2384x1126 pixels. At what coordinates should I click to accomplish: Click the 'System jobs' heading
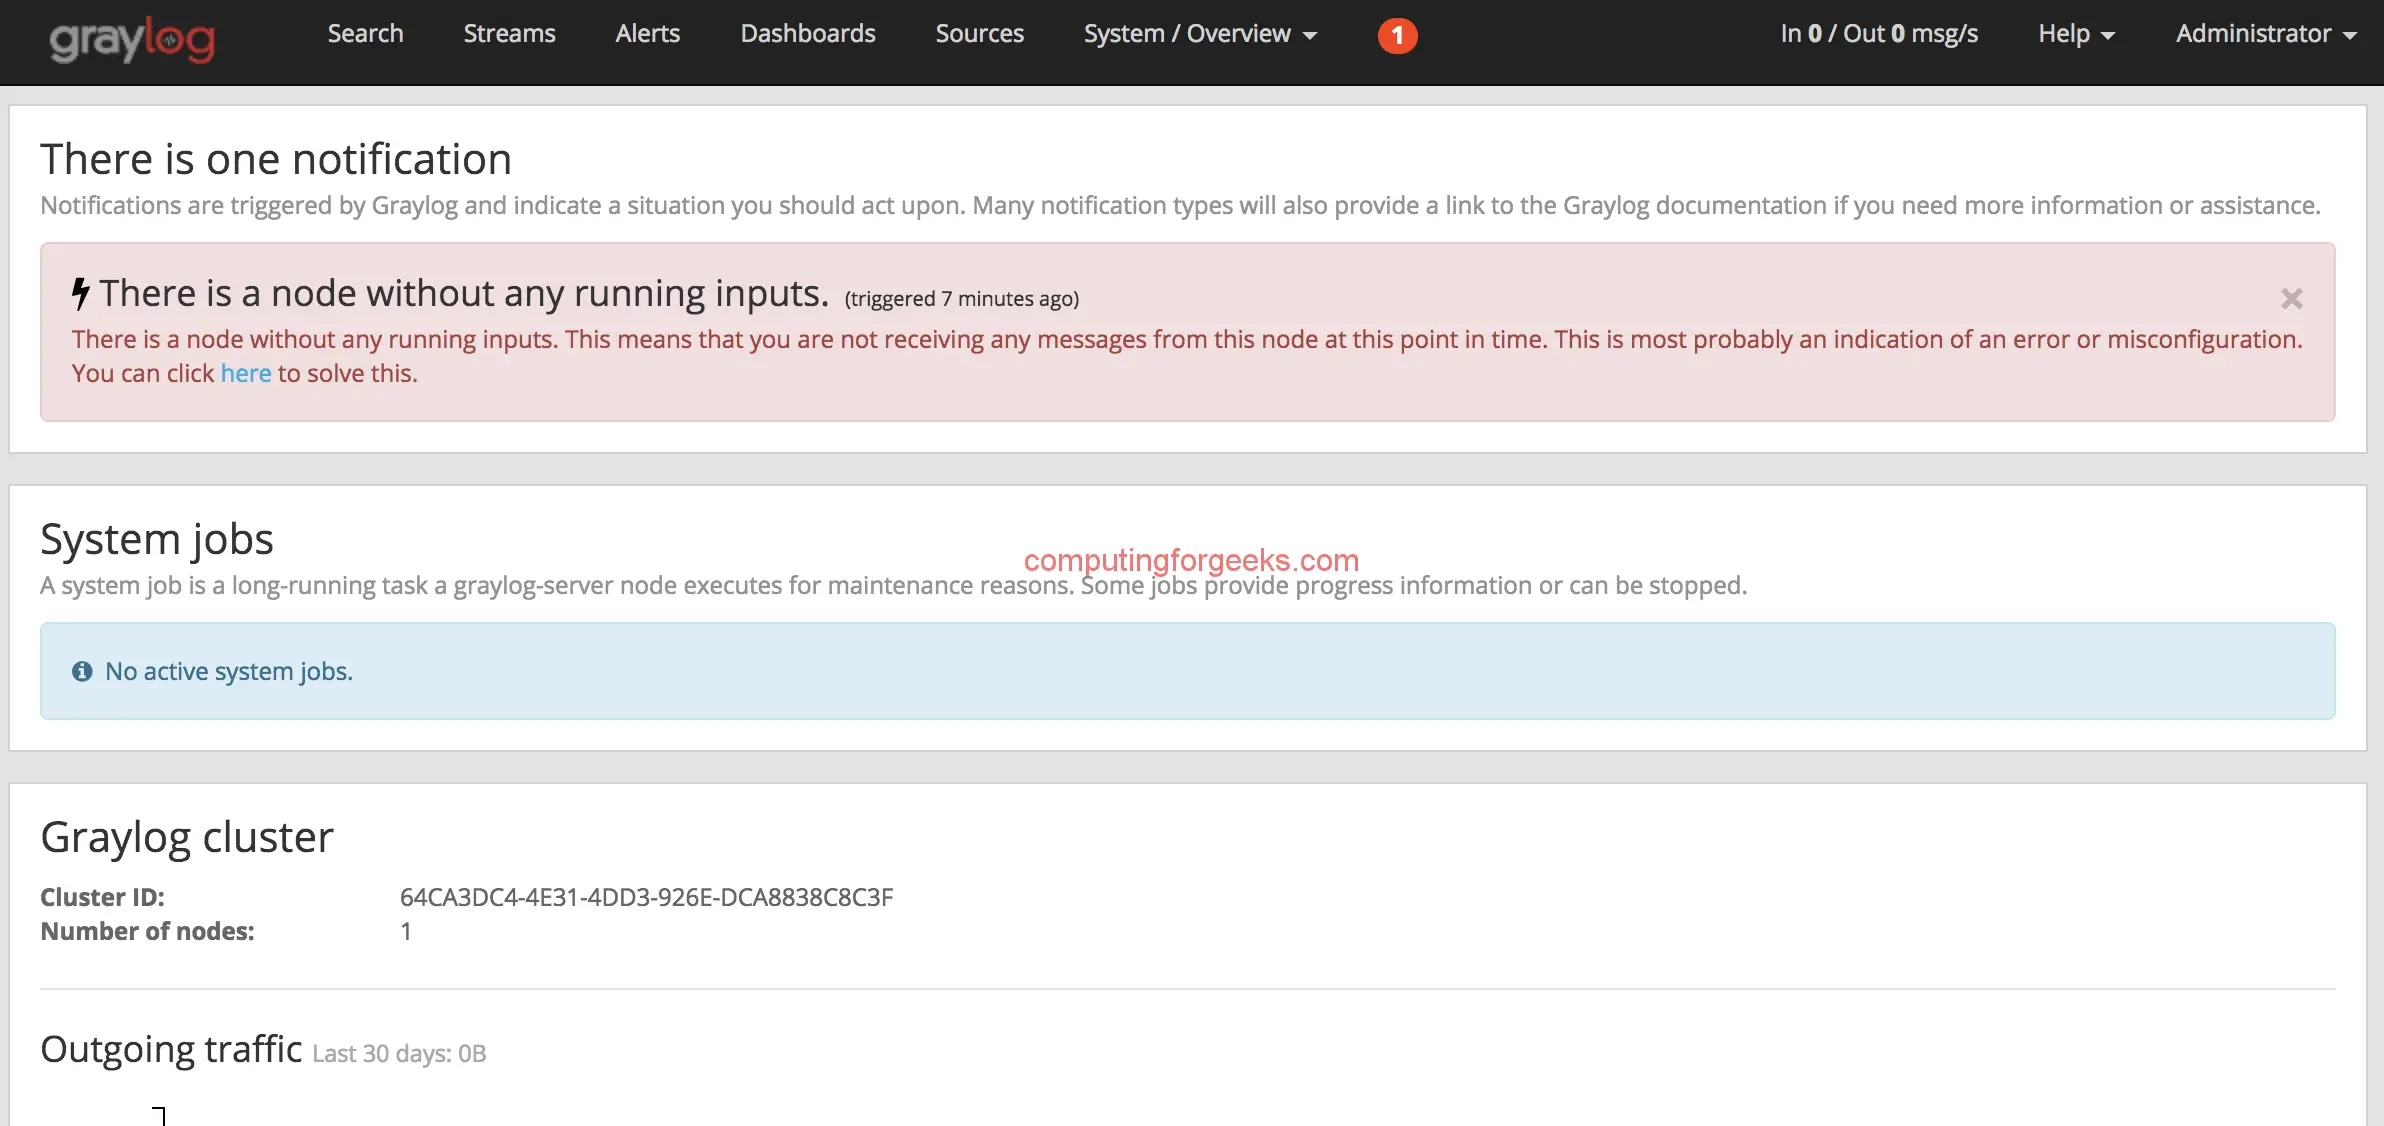(157, 539)
